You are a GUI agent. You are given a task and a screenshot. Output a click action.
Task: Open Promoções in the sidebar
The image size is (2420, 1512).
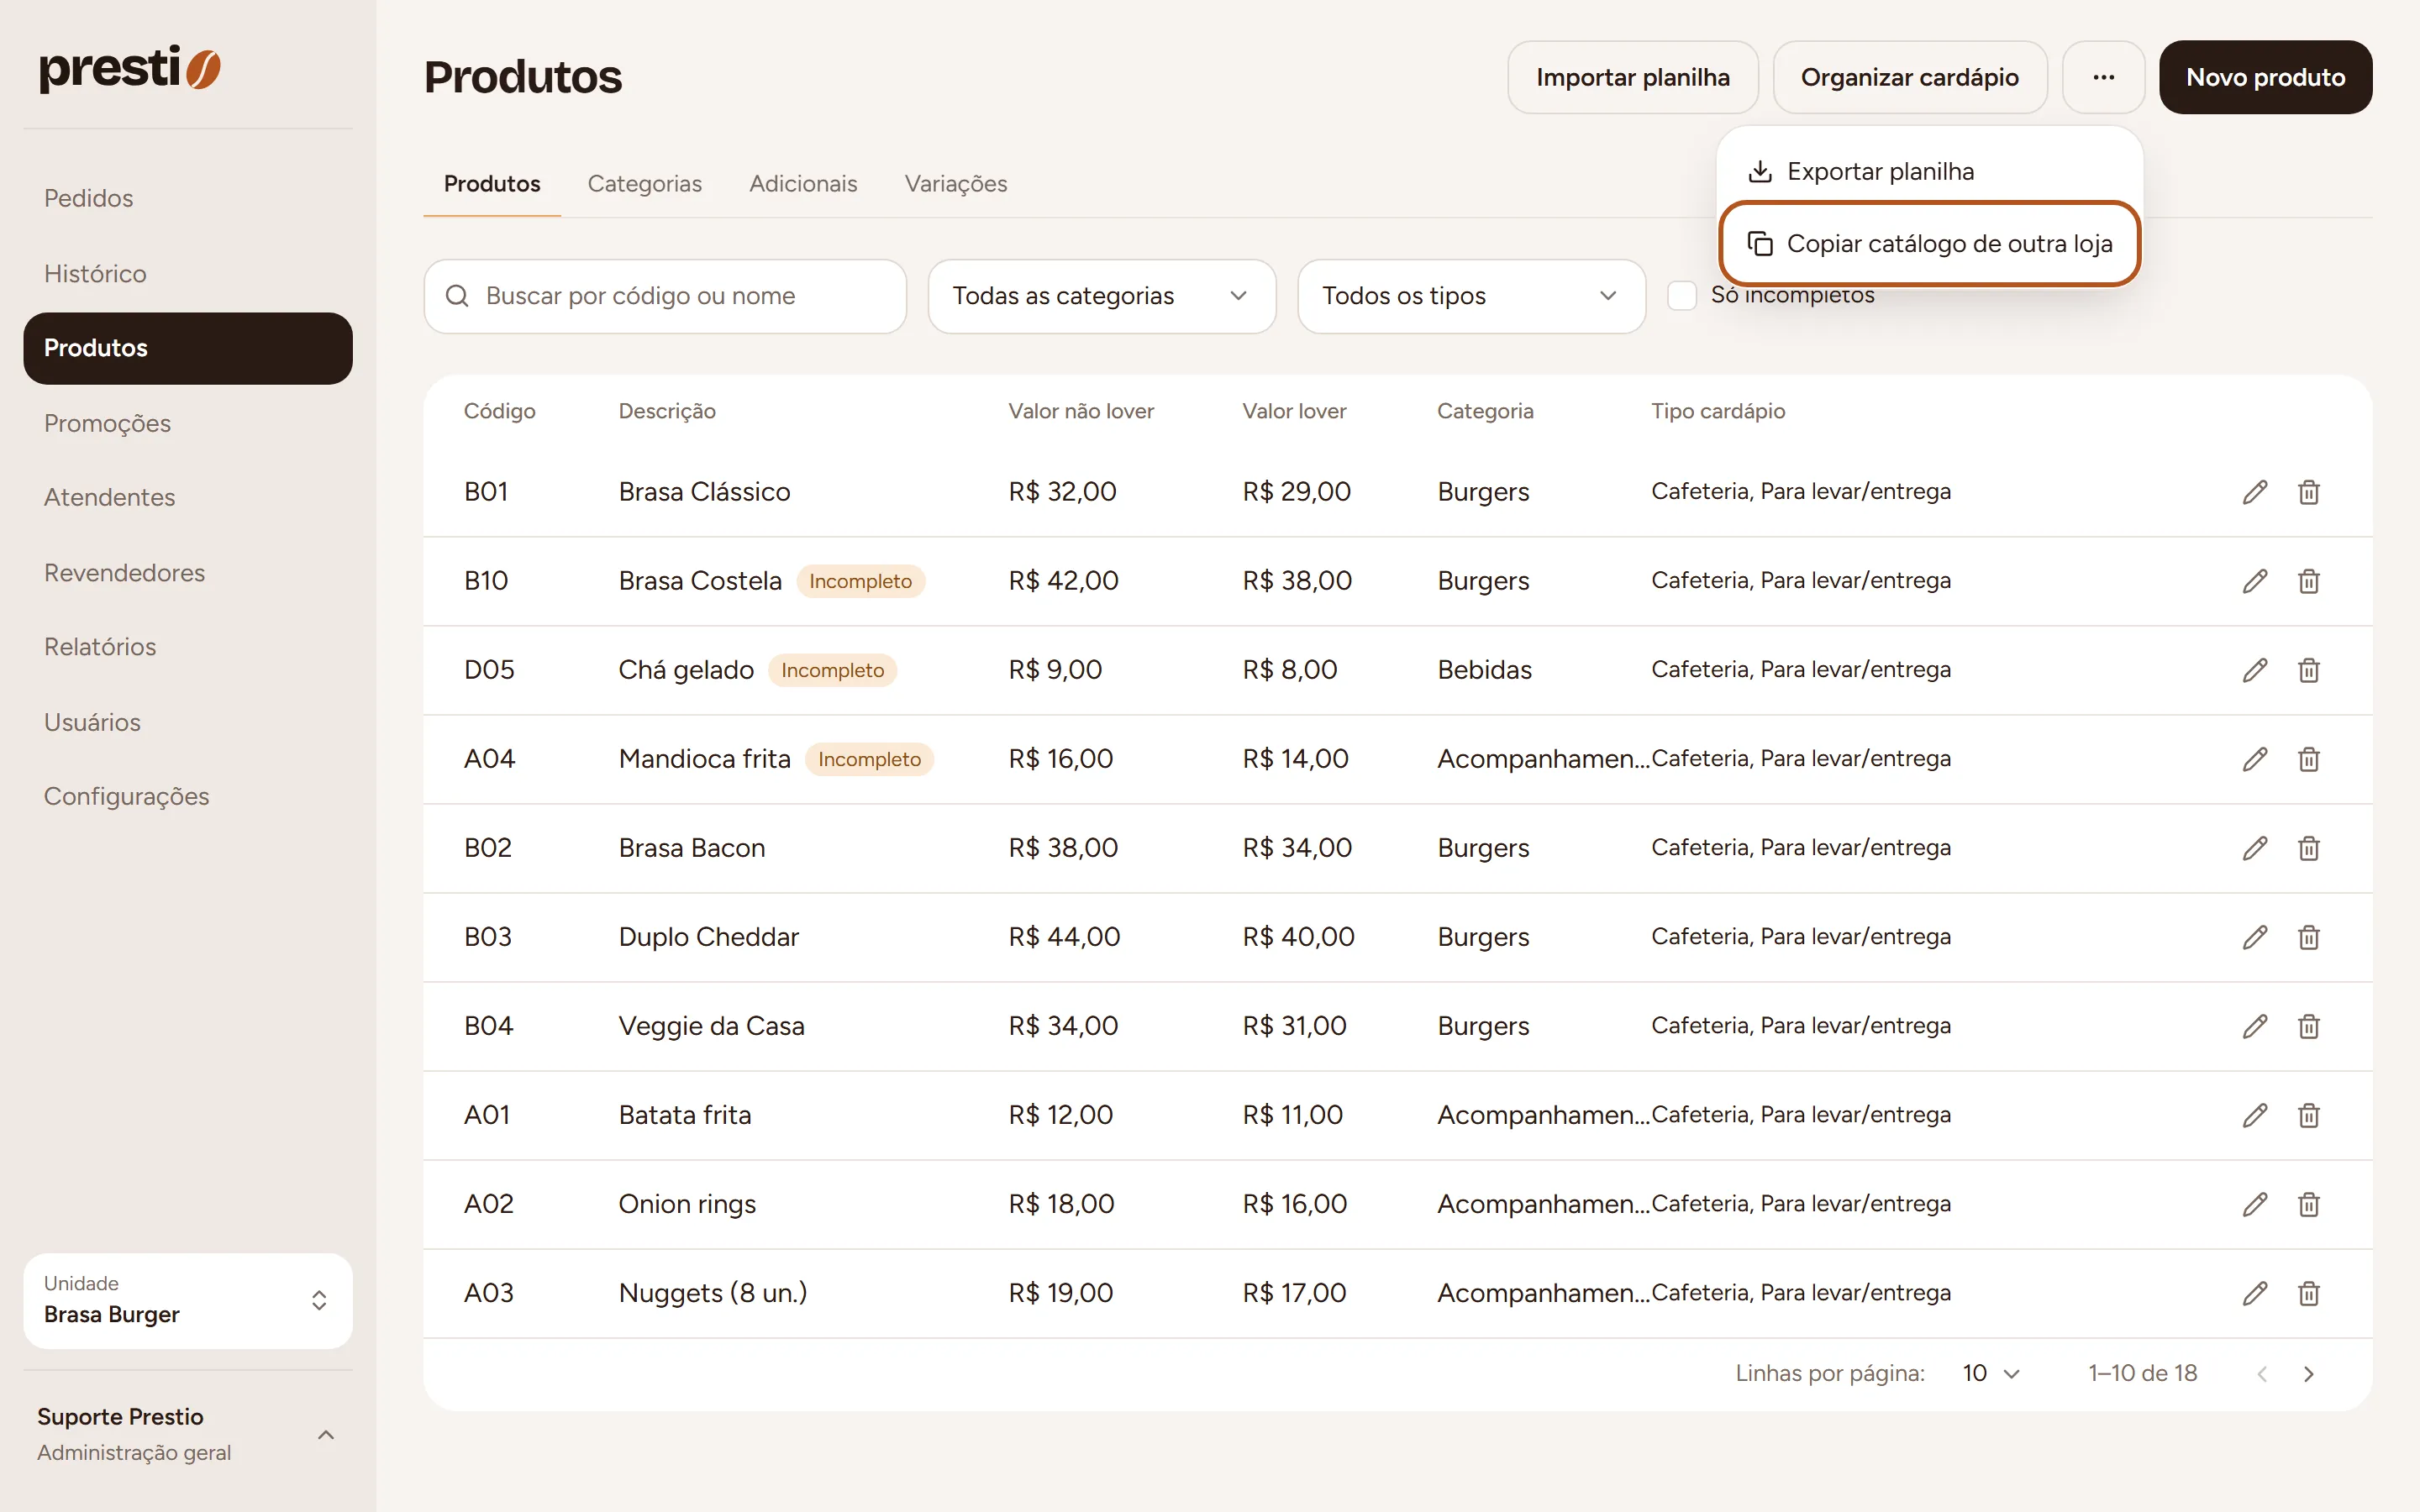[x=188, y=423]
